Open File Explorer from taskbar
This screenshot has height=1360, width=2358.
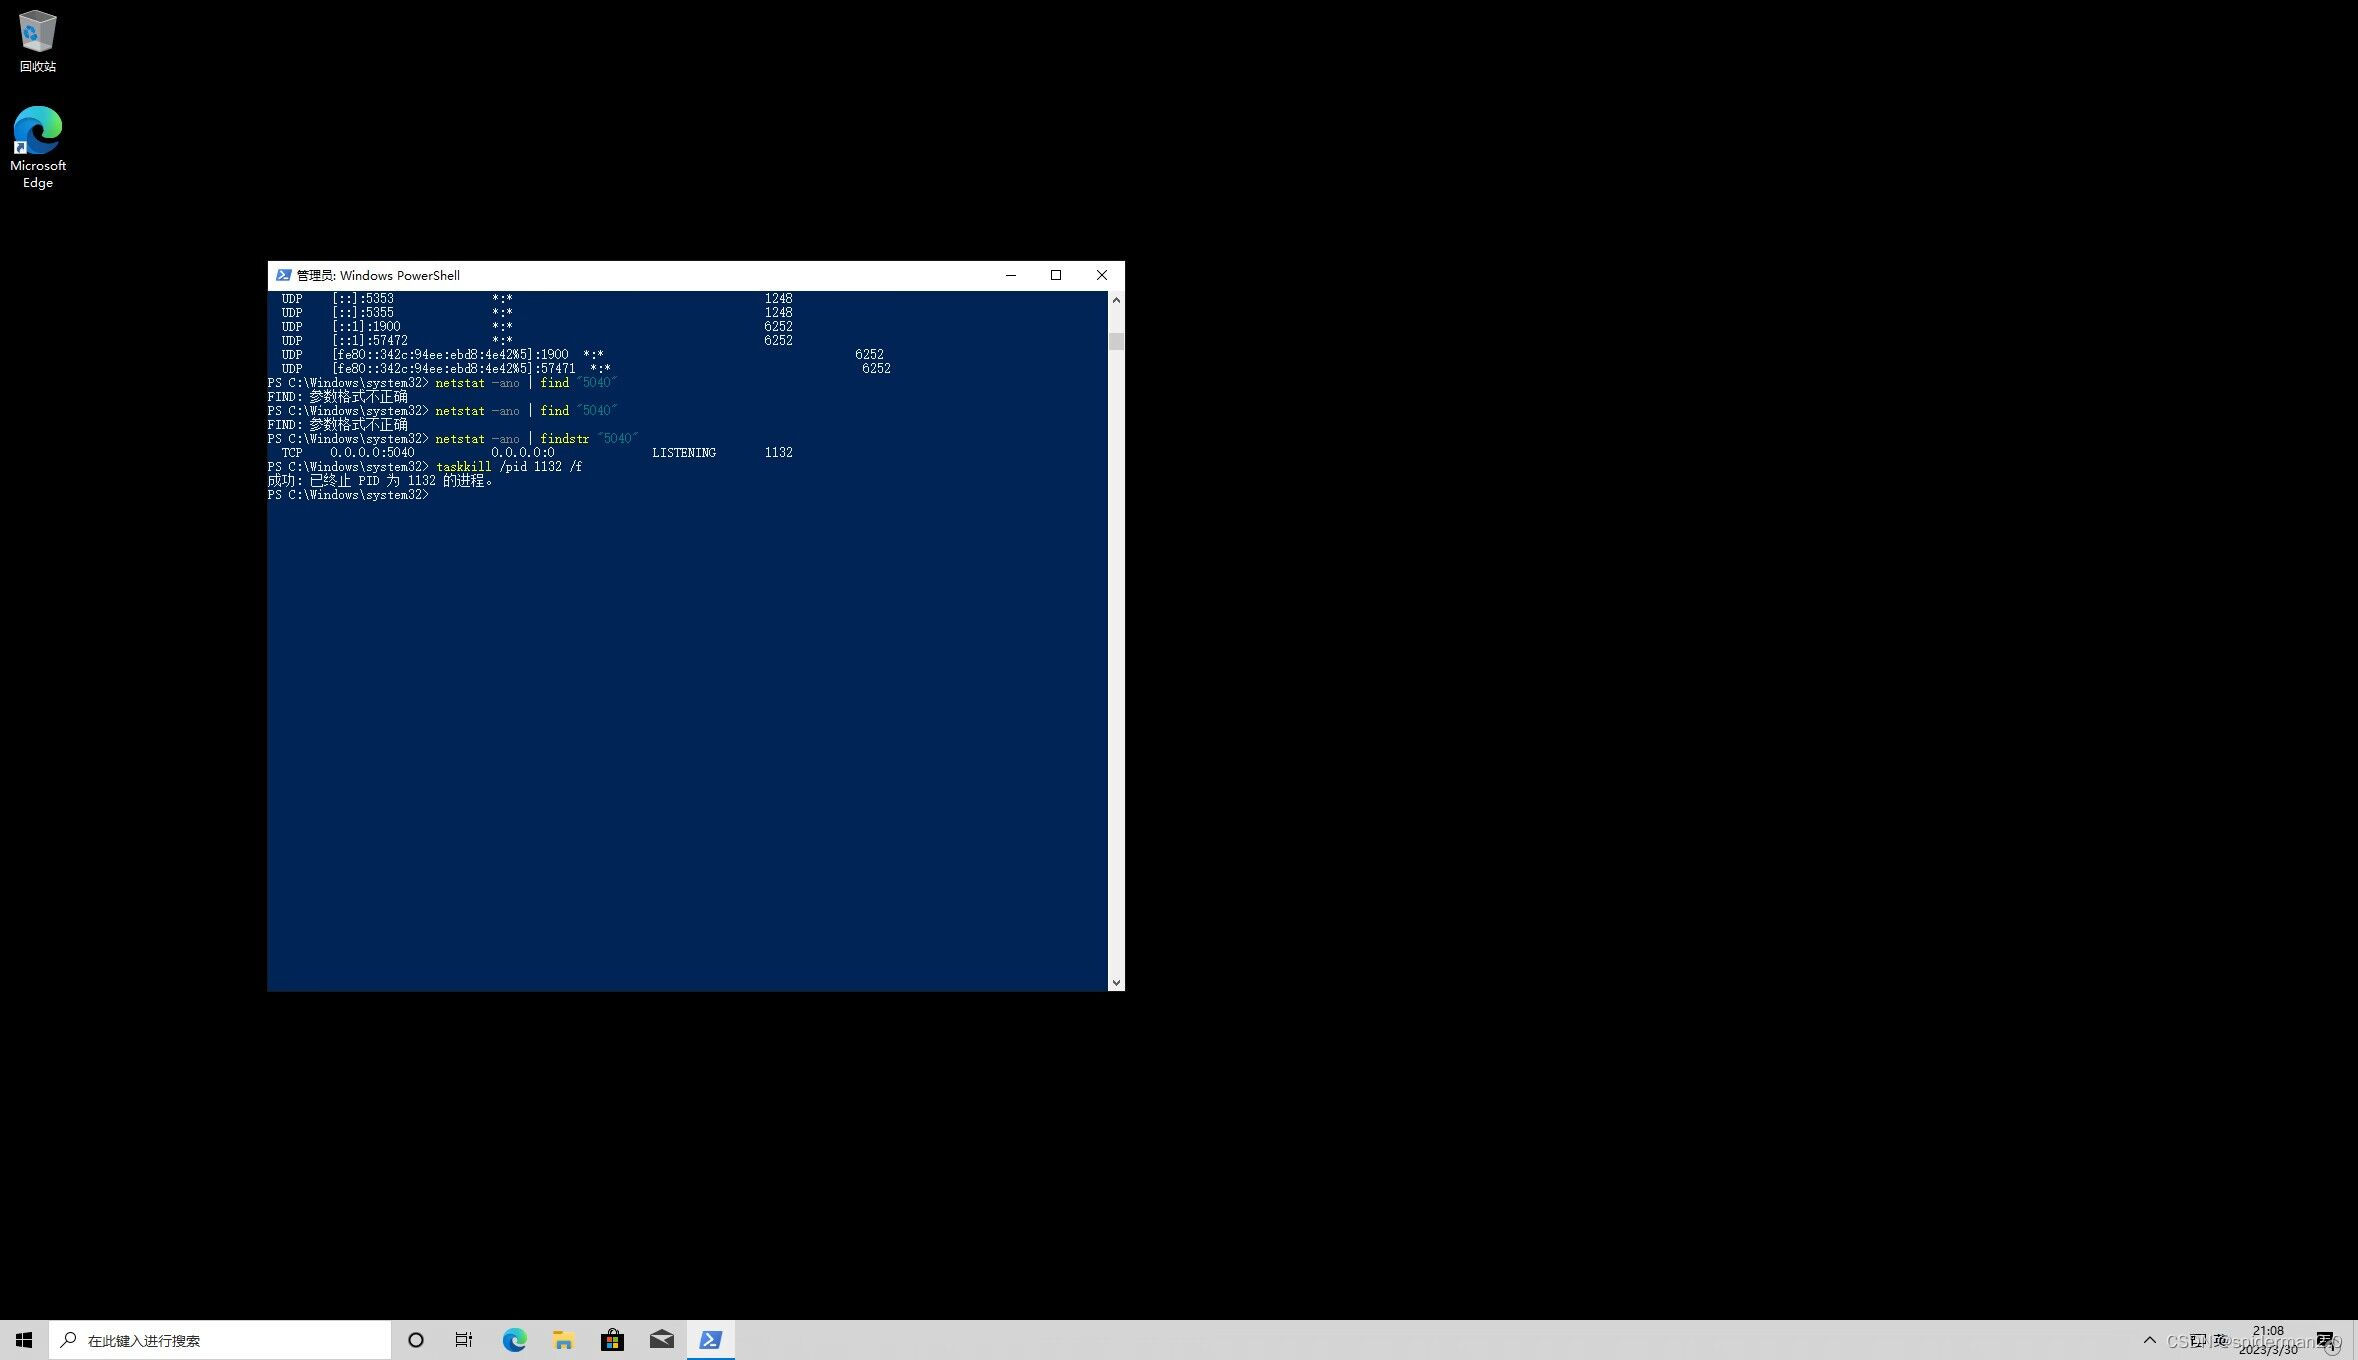(x=563, y=1340)
